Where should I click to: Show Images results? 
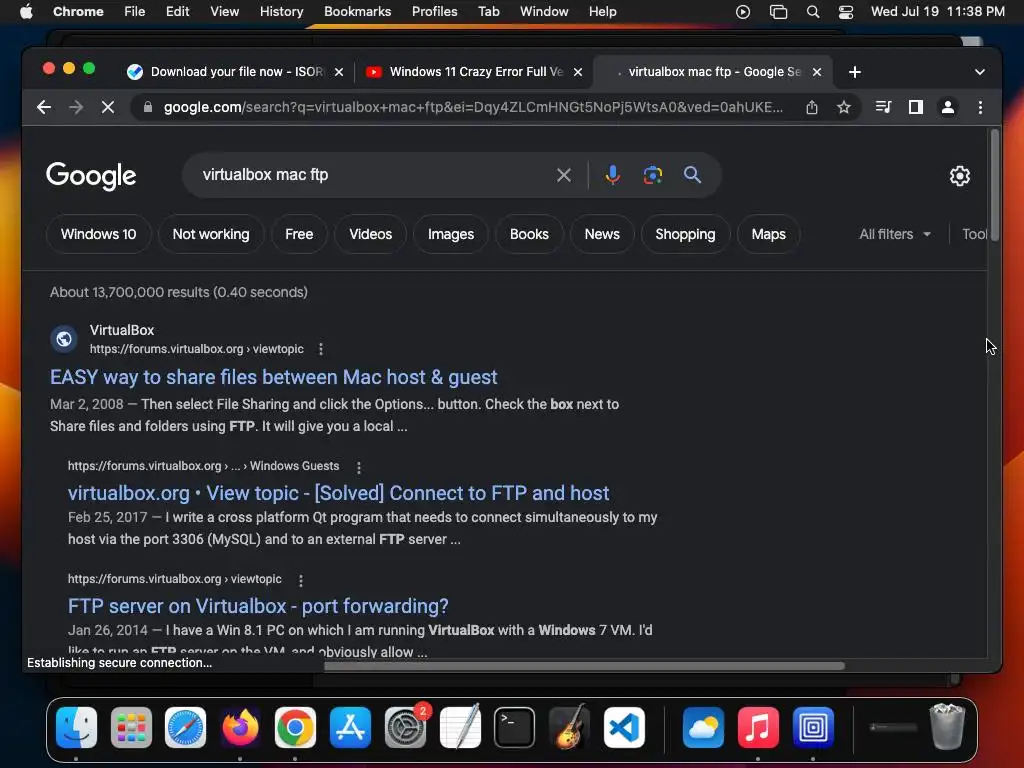(x=451, y=234)
